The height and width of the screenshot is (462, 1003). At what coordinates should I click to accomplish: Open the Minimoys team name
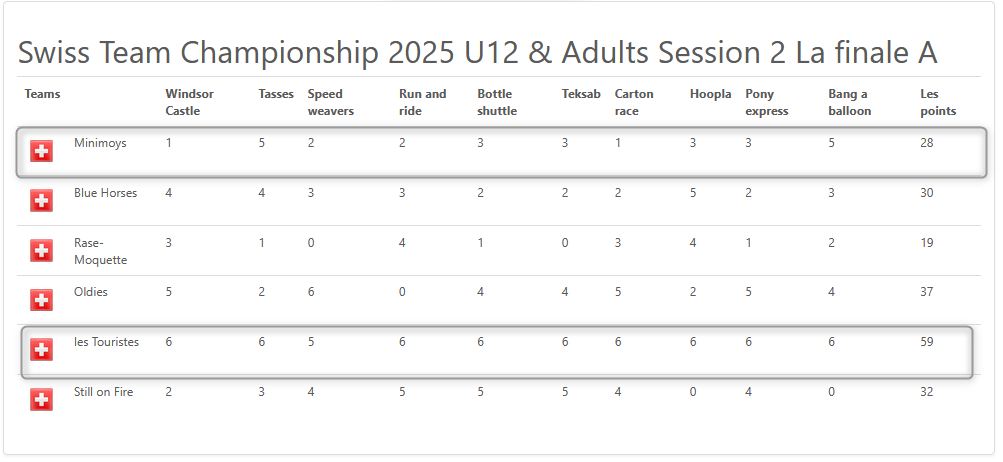point(100,143)
